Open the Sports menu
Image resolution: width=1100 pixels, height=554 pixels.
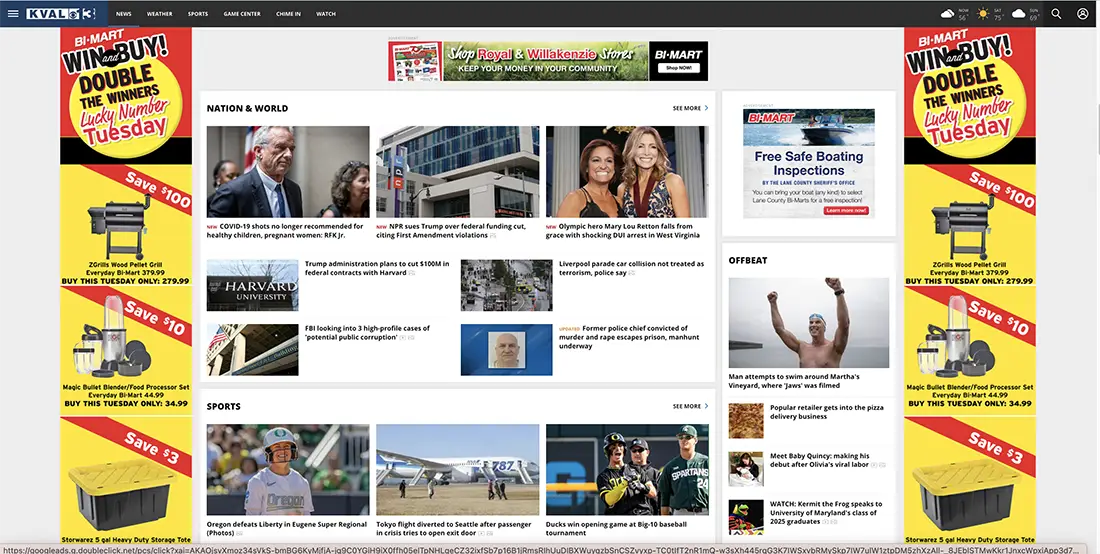[198, 13]
